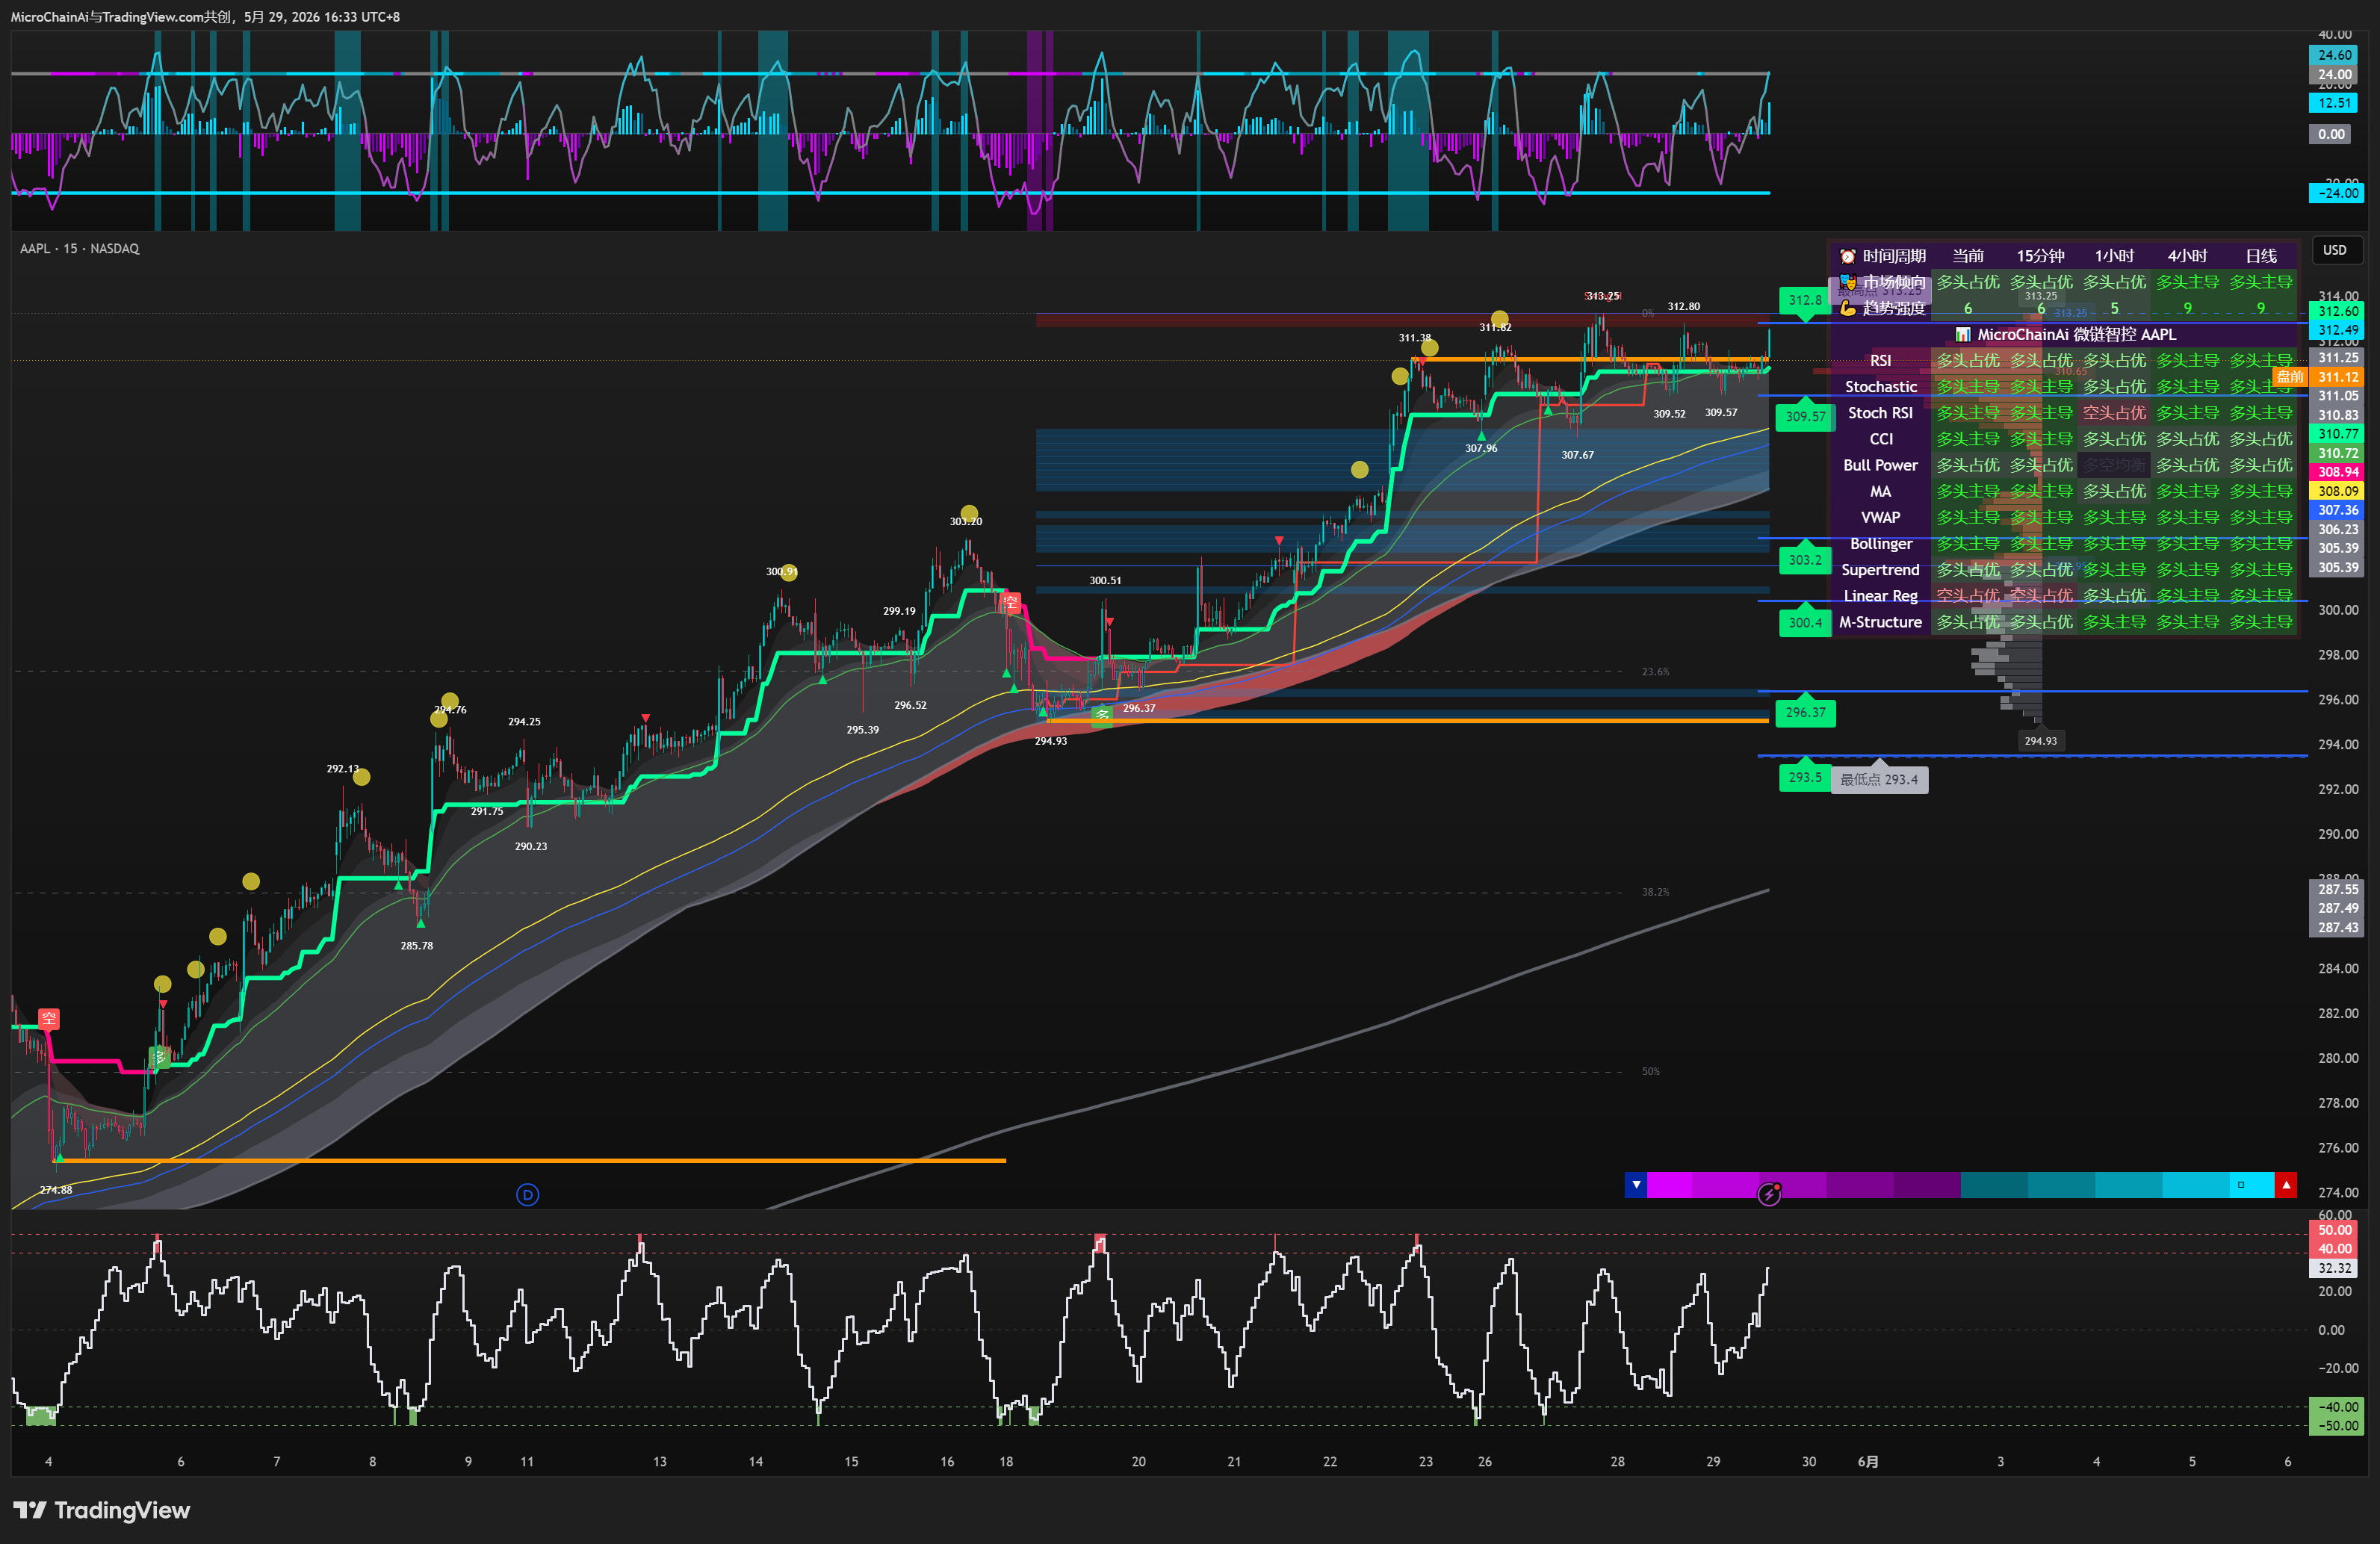Screen dimensions: 2380x1544
Task: Select the 15分钟 column header
Action: tap(2040, 257)
